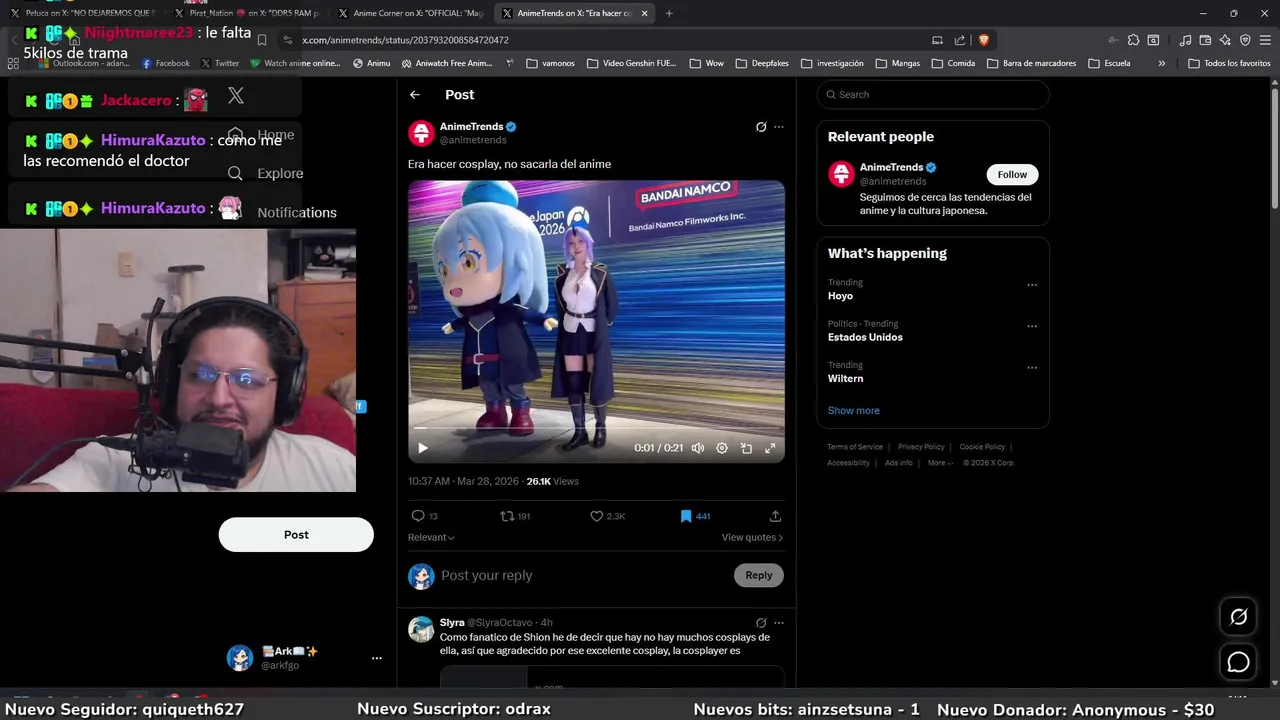Screen dimensions: 1280x720
Task: Click the gray Reply button
Action: point(759,575)
